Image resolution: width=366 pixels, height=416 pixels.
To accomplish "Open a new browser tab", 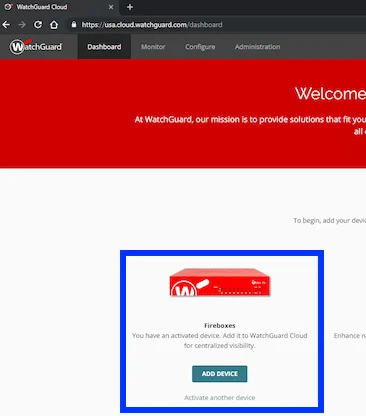I will pyautogui.click(x=130, y=7).
